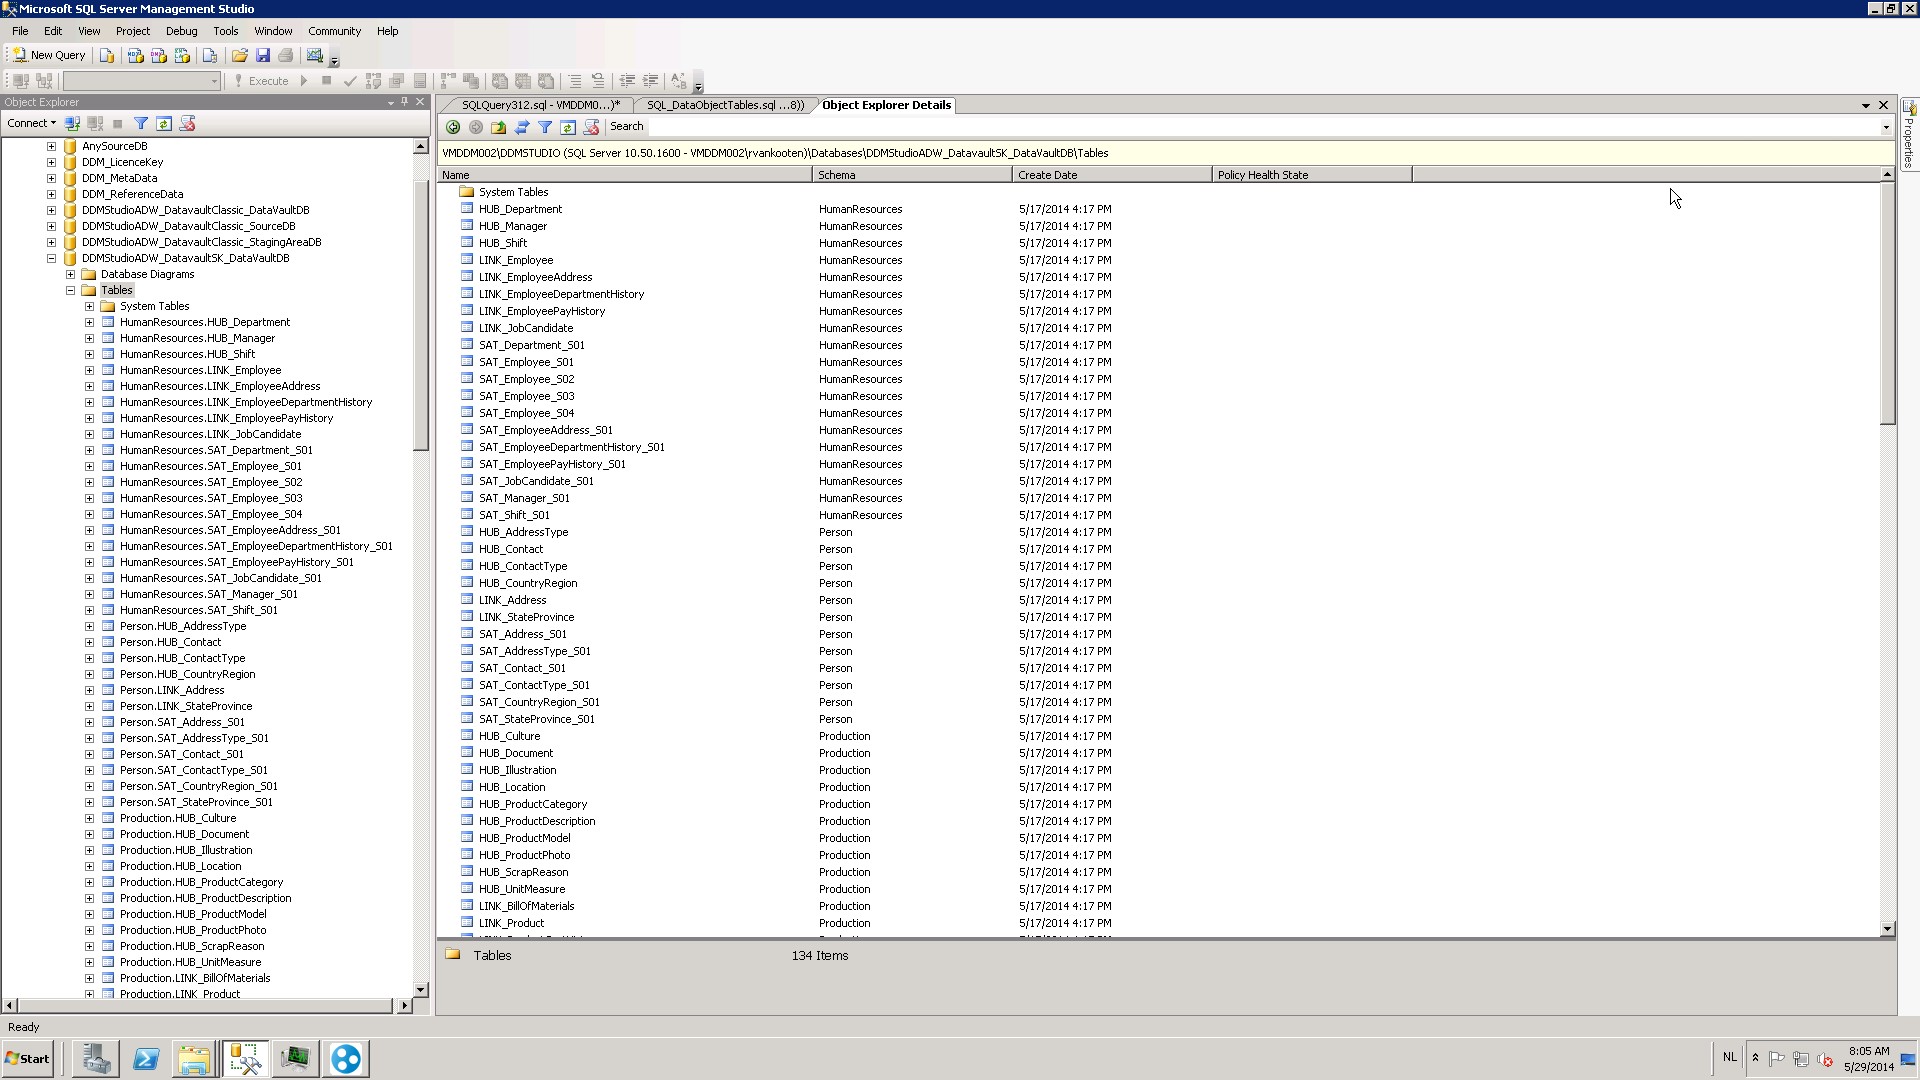Screen dimensions: 1920x1080
Task: Sort by Policy Health State column header
Action: [1312, 175]
